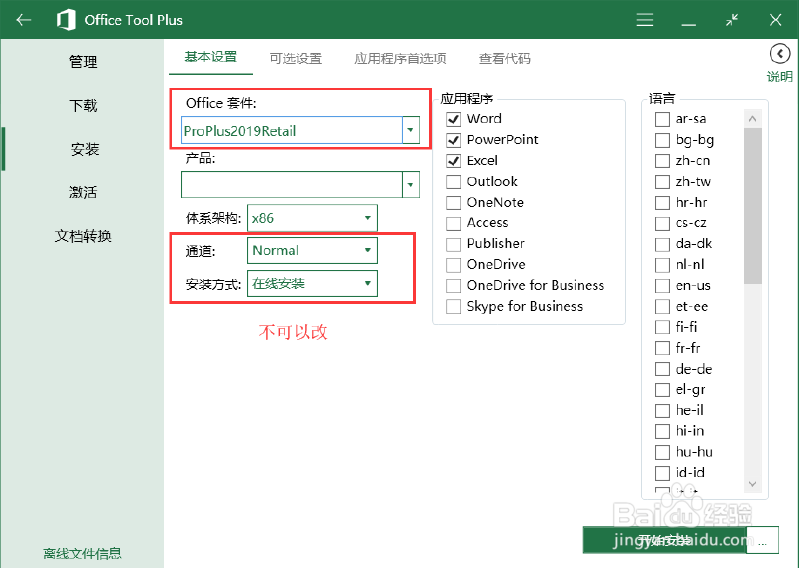Screen dimensions: 799x568
Task: Check the et-ee language
Action: (x=662, y=307)
